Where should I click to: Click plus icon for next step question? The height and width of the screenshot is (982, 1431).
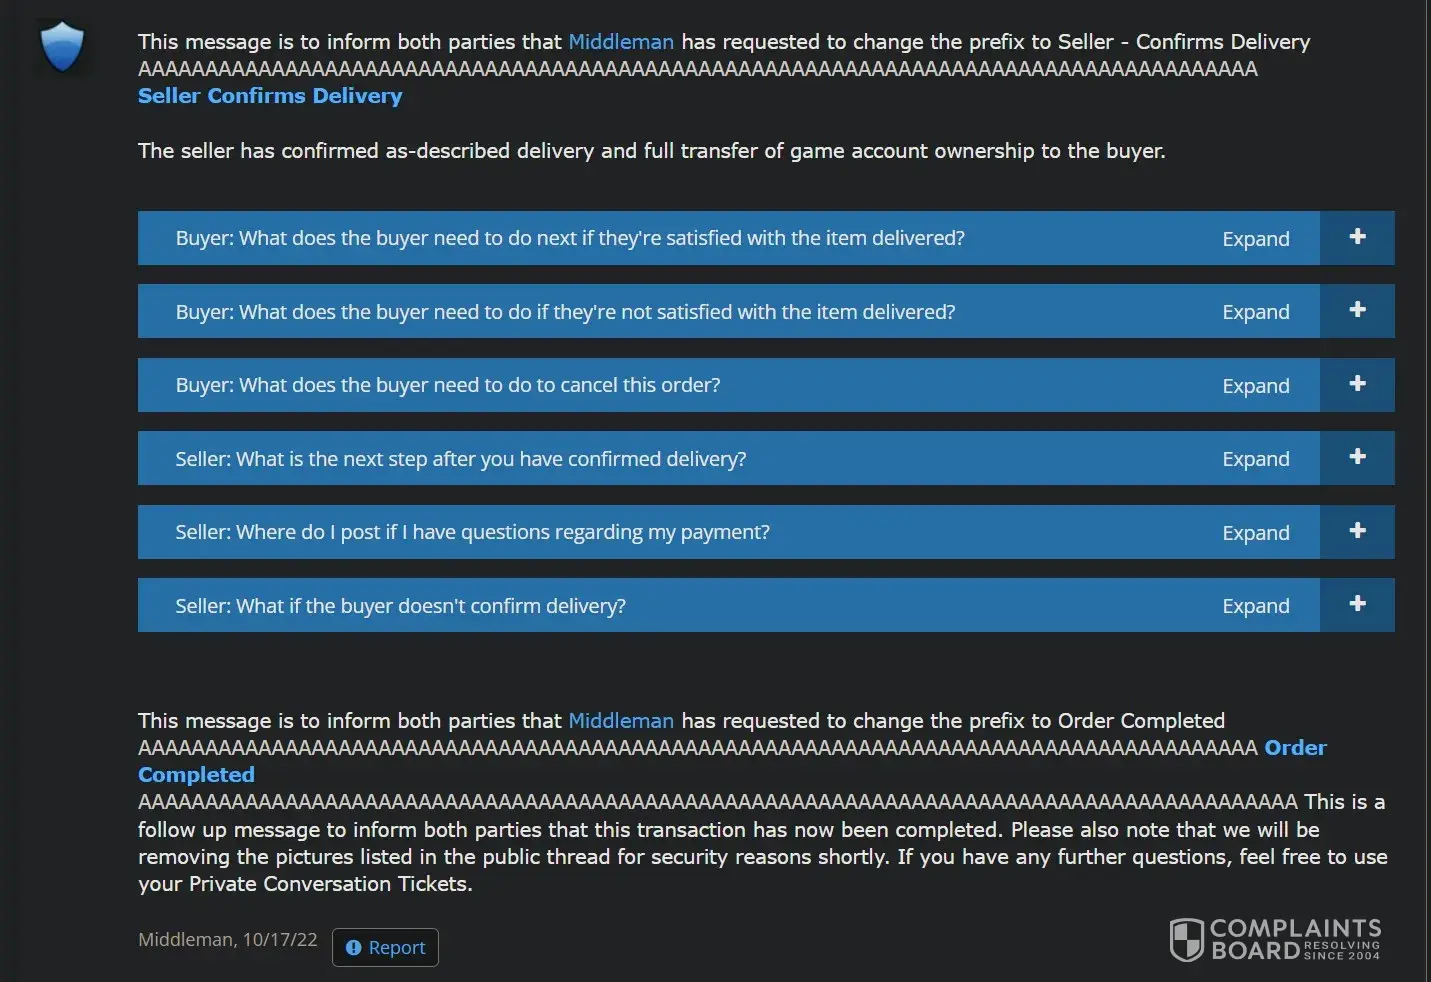(1357, 457)
